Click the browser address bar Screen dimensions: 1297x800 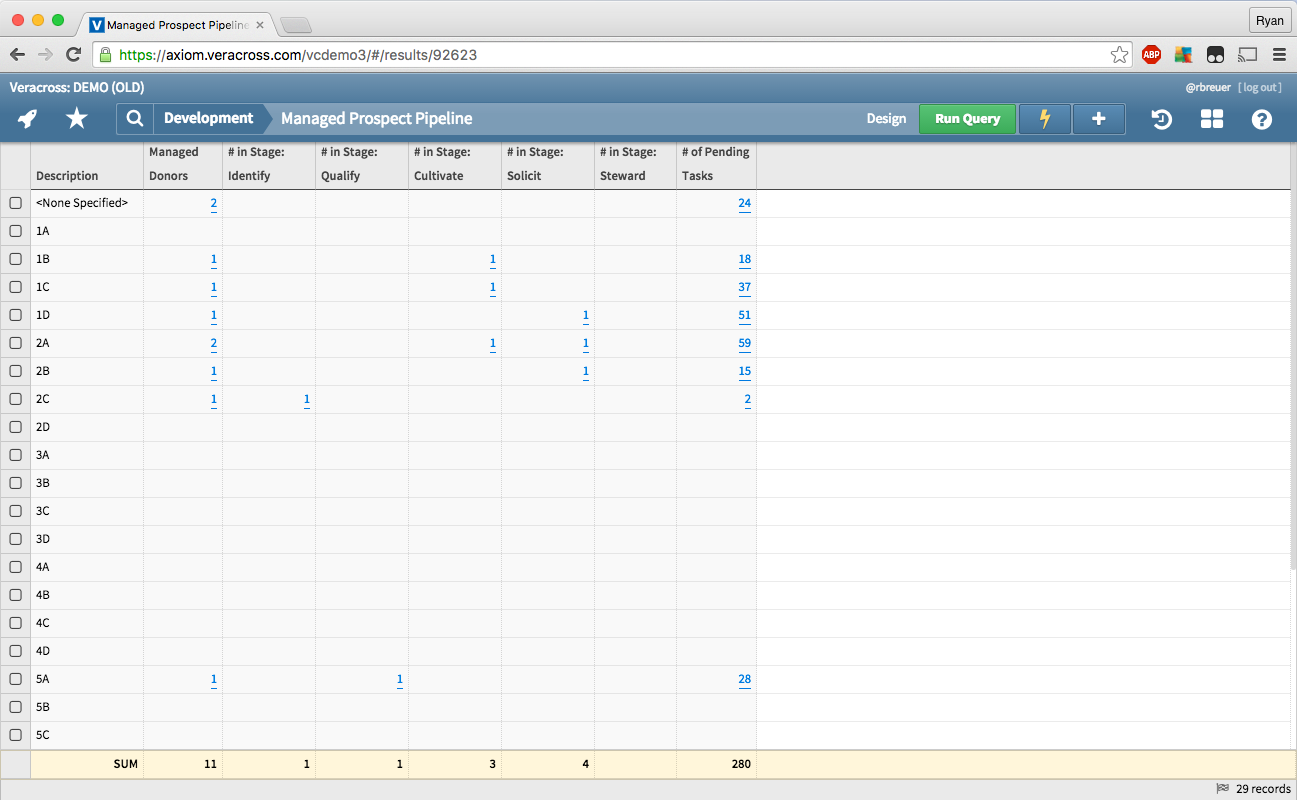tap(612, 55)
